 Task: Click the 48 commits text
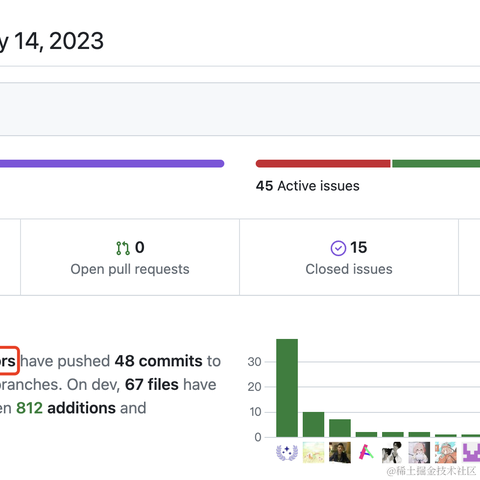159,361
